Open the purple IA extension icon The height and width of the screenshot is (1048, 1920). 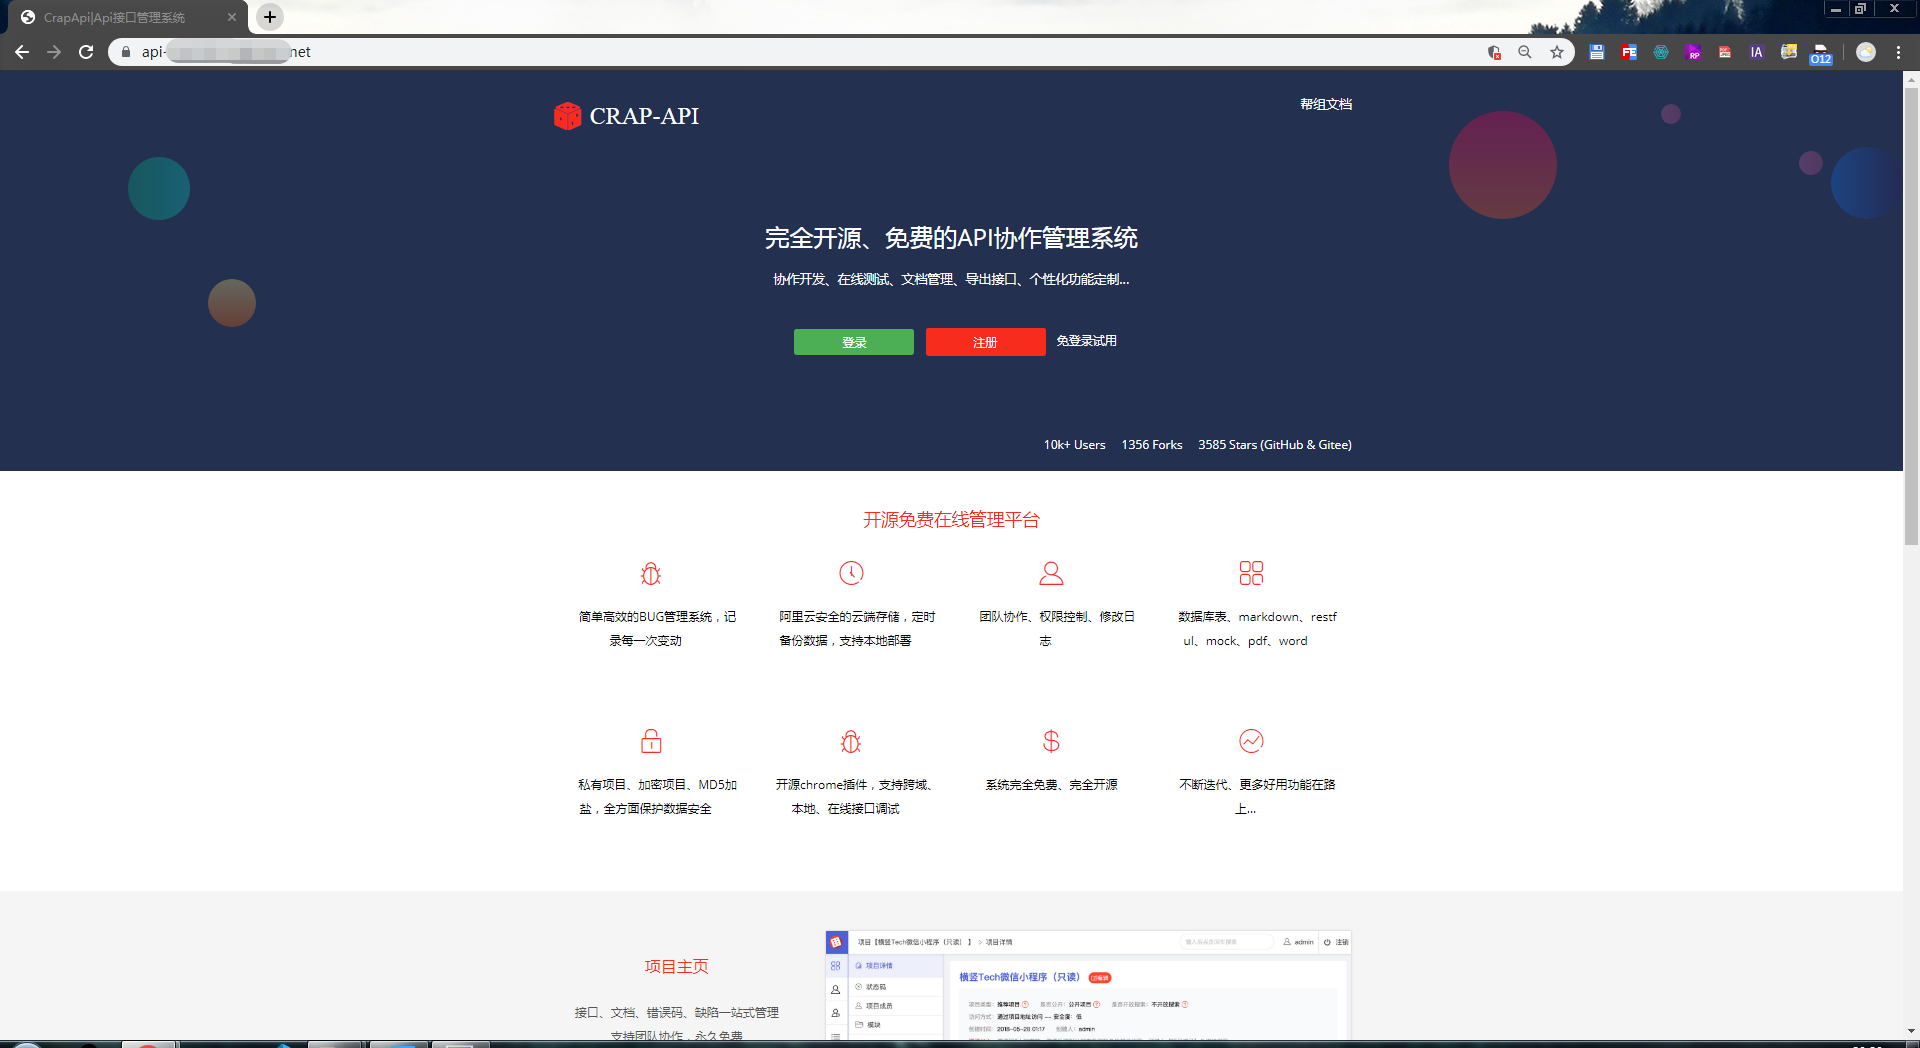[x=1757, y=52]
